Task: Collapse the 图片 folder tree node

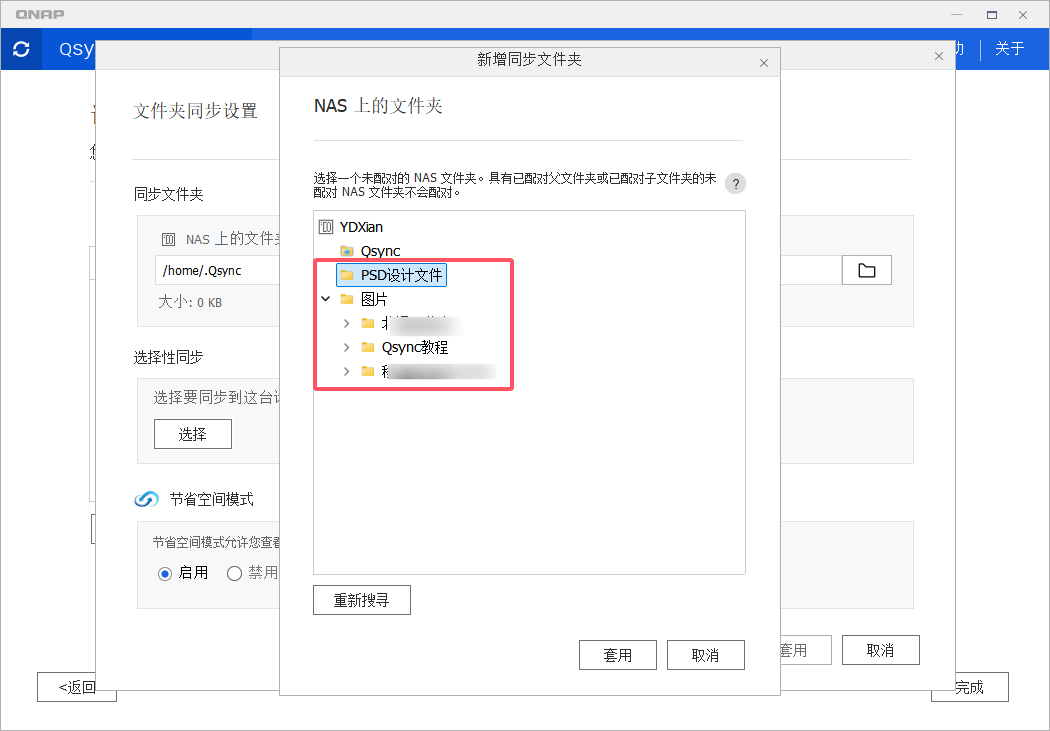Action: pyautogui.click(x=326, y=299)
